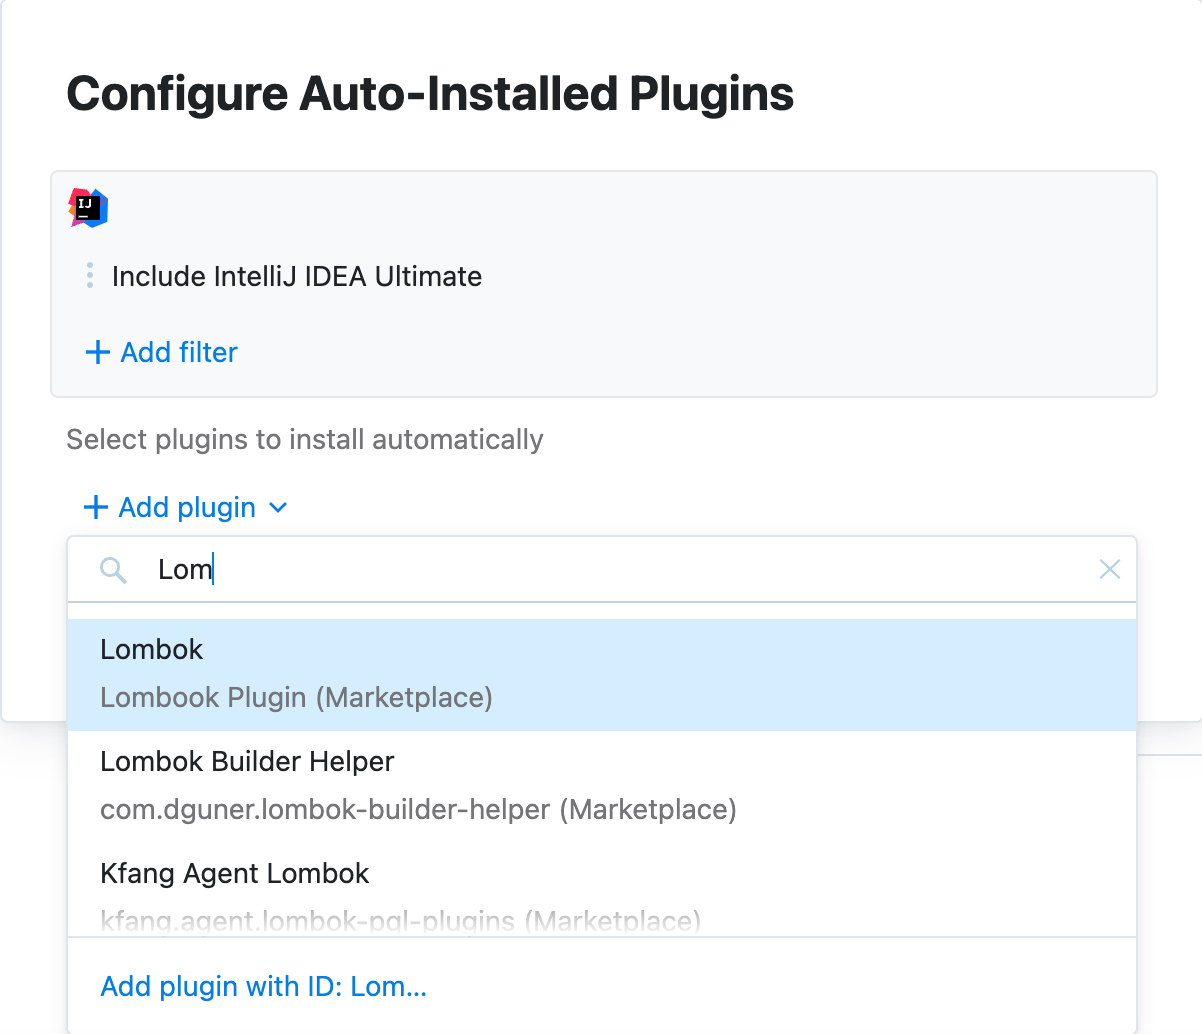Click the Add filter link
The width and height of the screenshot is (1202, 1034).
[179, 352]
